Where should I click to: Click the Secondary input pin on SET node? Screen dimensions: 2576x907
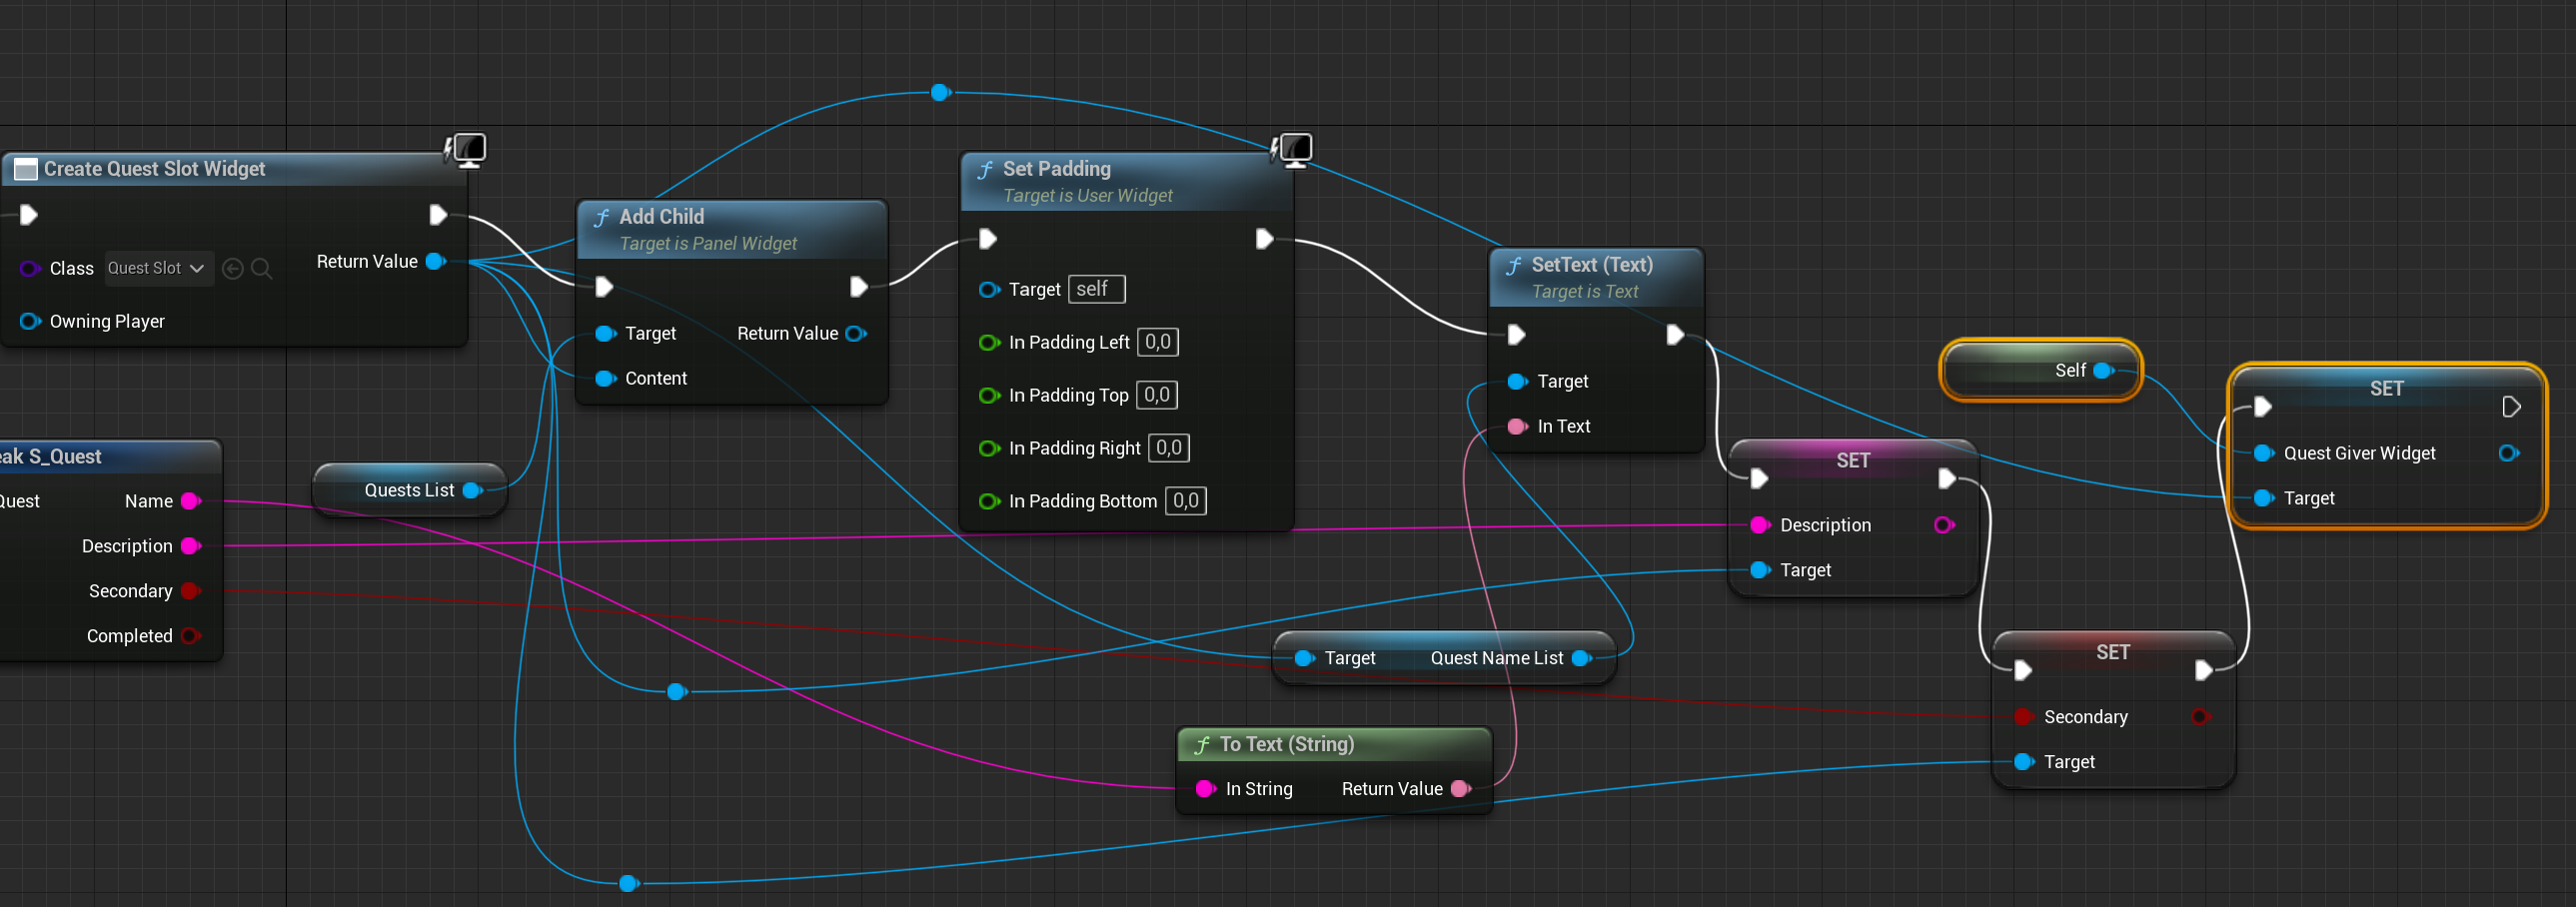tap(2023, 717)
